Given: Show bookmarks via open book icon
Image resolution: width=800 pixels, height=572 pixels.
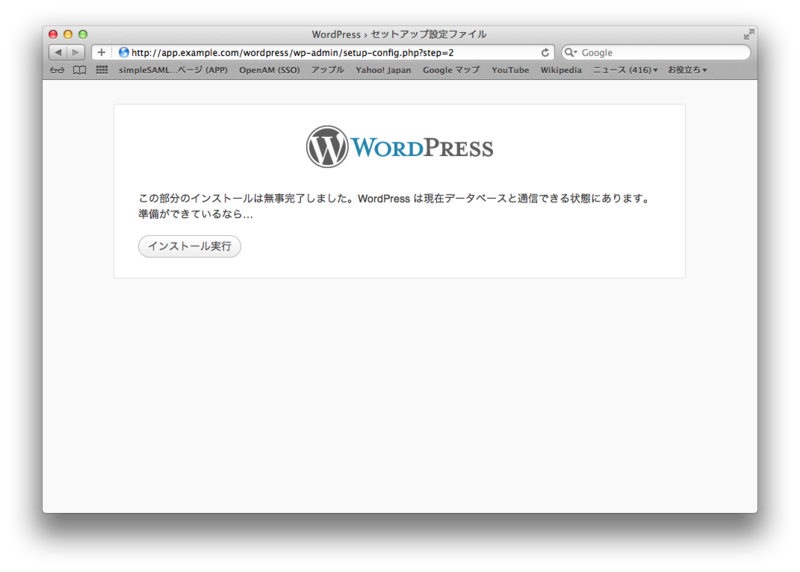Looking at the screenshot, I should (80, 70).
